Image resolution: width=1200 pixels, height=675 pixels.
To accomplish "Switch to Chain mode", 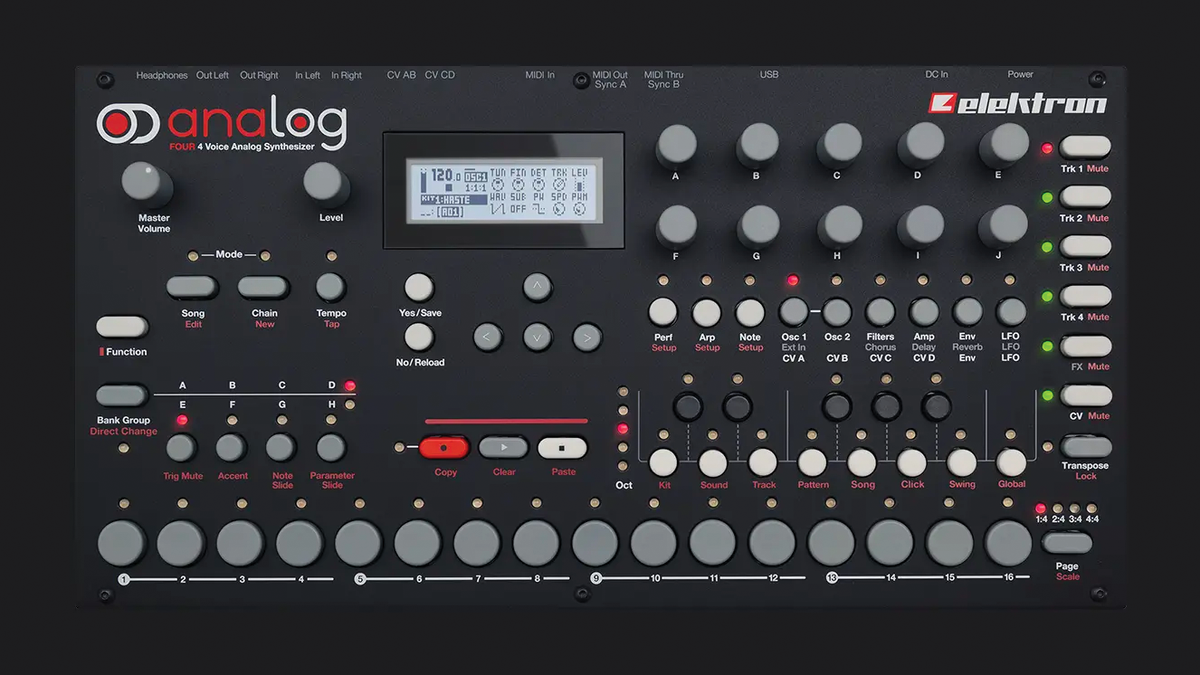I will click(263, 284).
